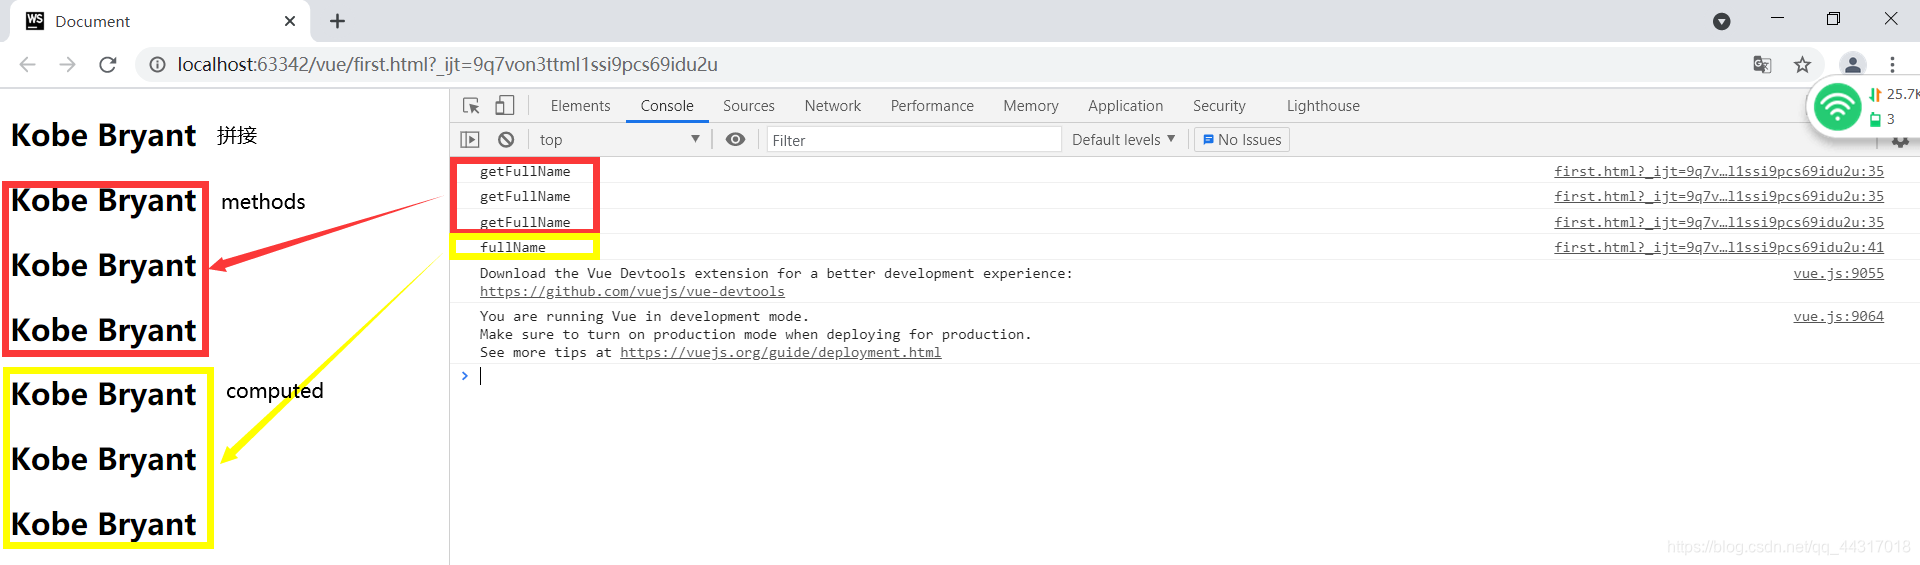Image resolution: width=1920 pixels, height=565 pixels.
Task: Close the Document tab
Action: (290, 21)
